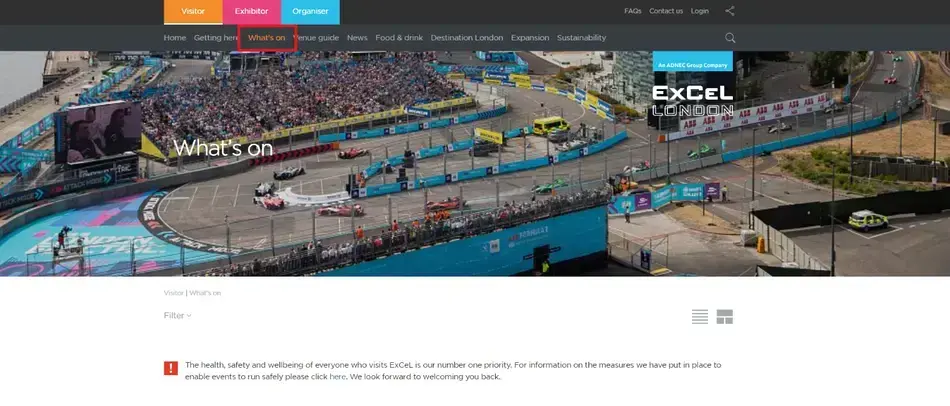Select the pink Exhibitor tab

pyautogui.click(x=251, y=12)
